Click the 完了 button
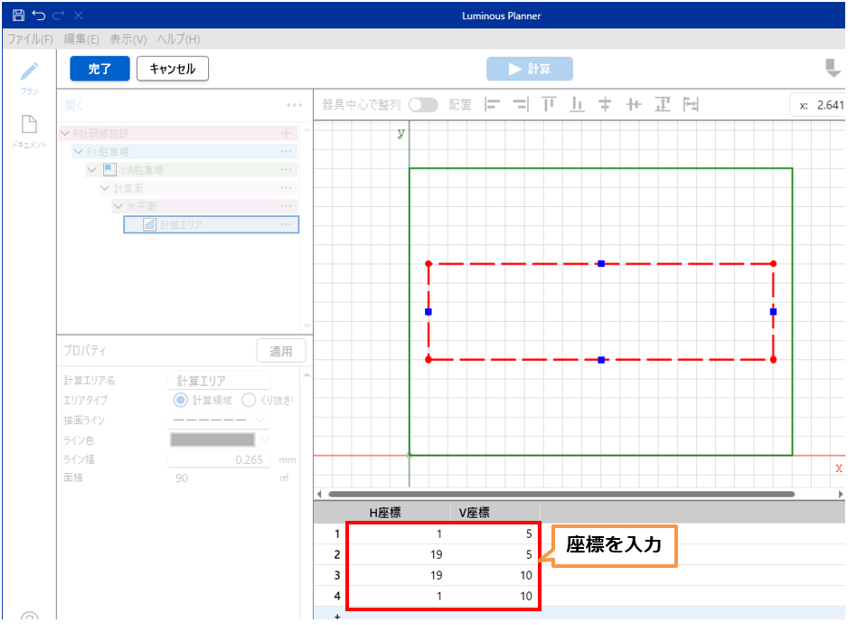The height and width of the screenshot is (625, 850). [x=100, y=68]
